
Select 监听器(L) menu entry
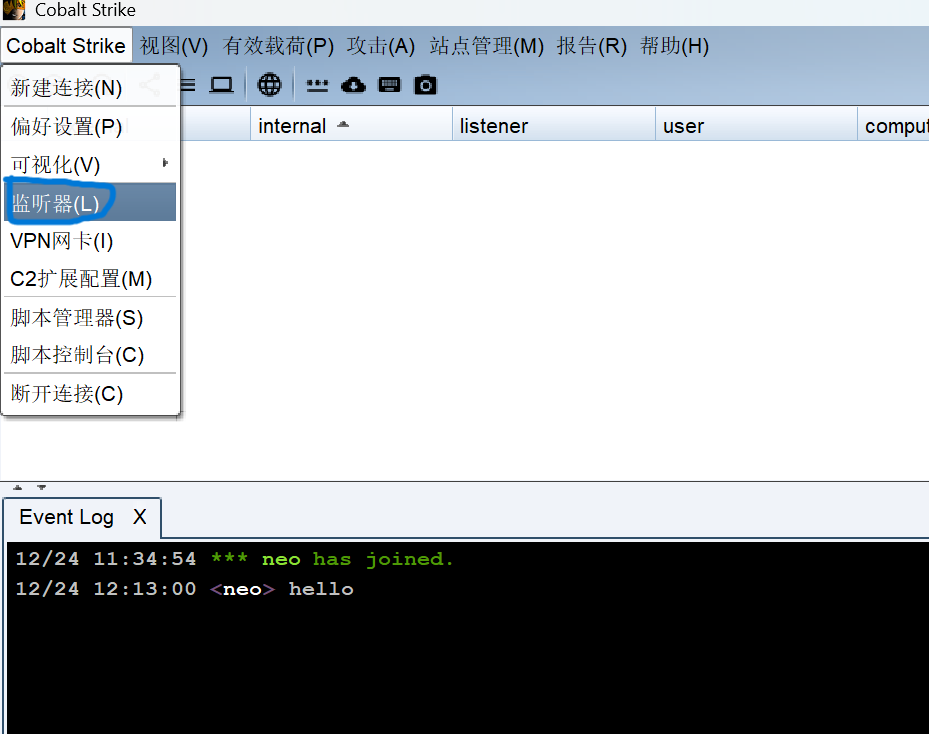pyautogui.click(x=90, y=203)
